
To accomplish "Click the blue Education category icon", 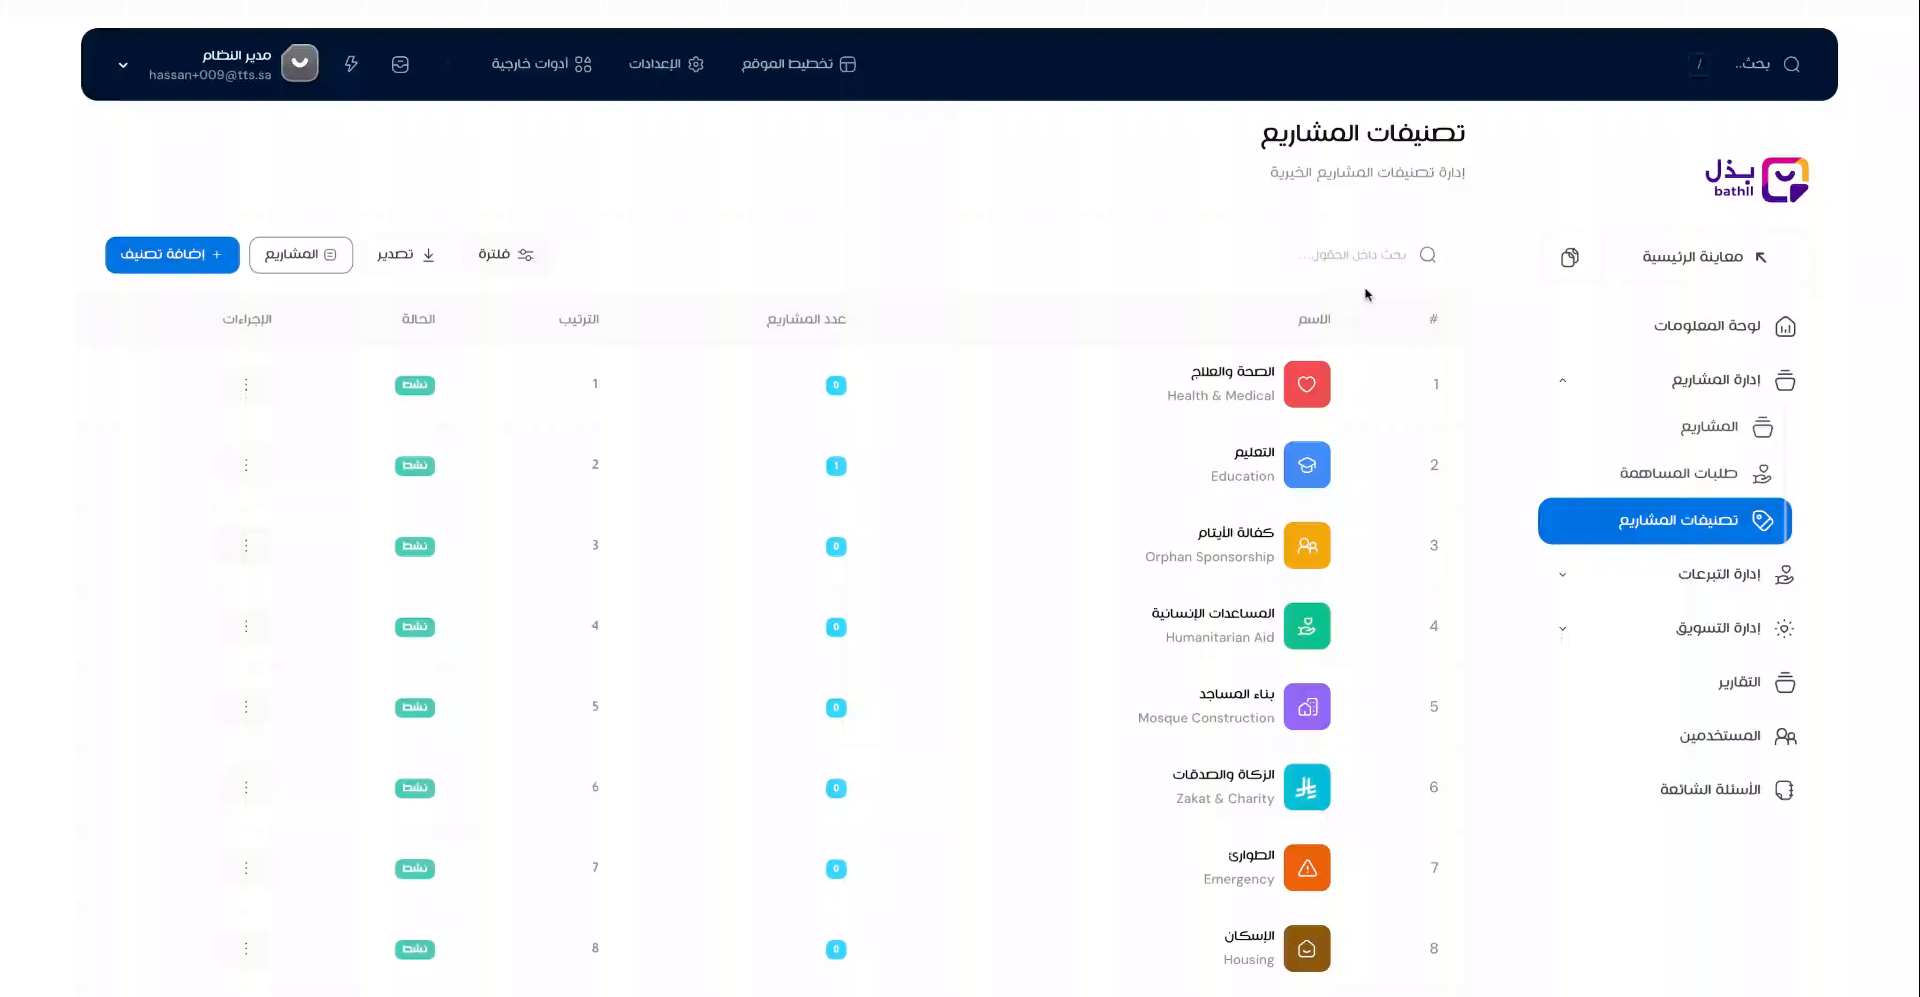I will (x=1306, y=465).
